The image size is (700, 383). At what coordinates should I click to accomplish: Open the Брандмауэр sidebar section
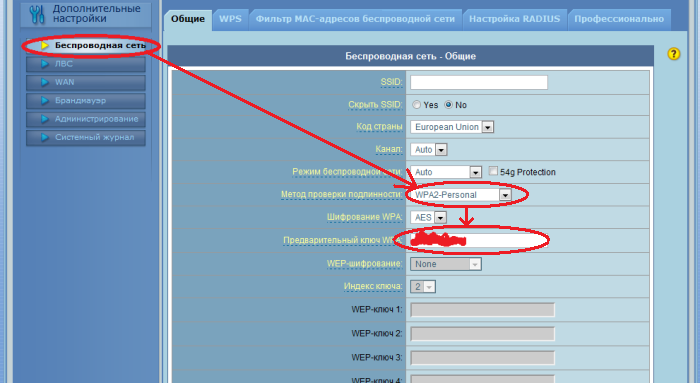click(x=86, y=100)
